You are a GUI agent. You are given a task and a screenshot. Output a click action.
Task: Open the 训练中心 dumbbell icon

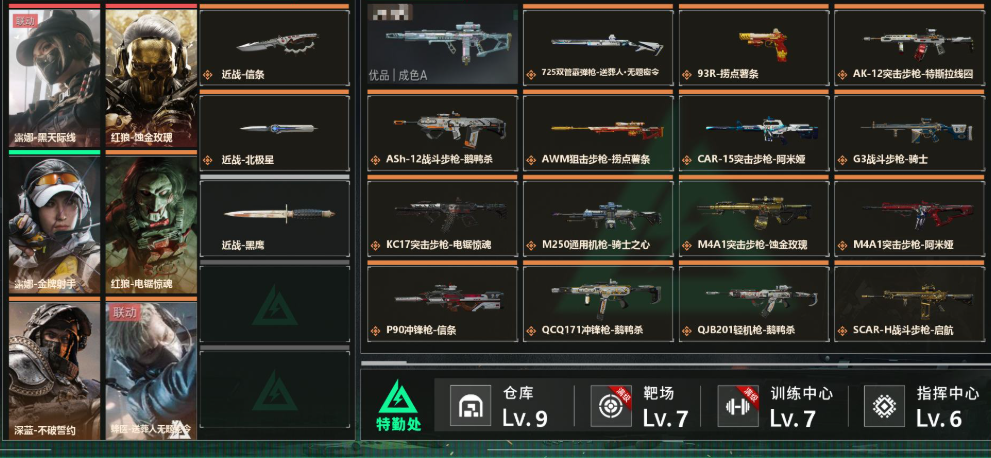(738, 405)
